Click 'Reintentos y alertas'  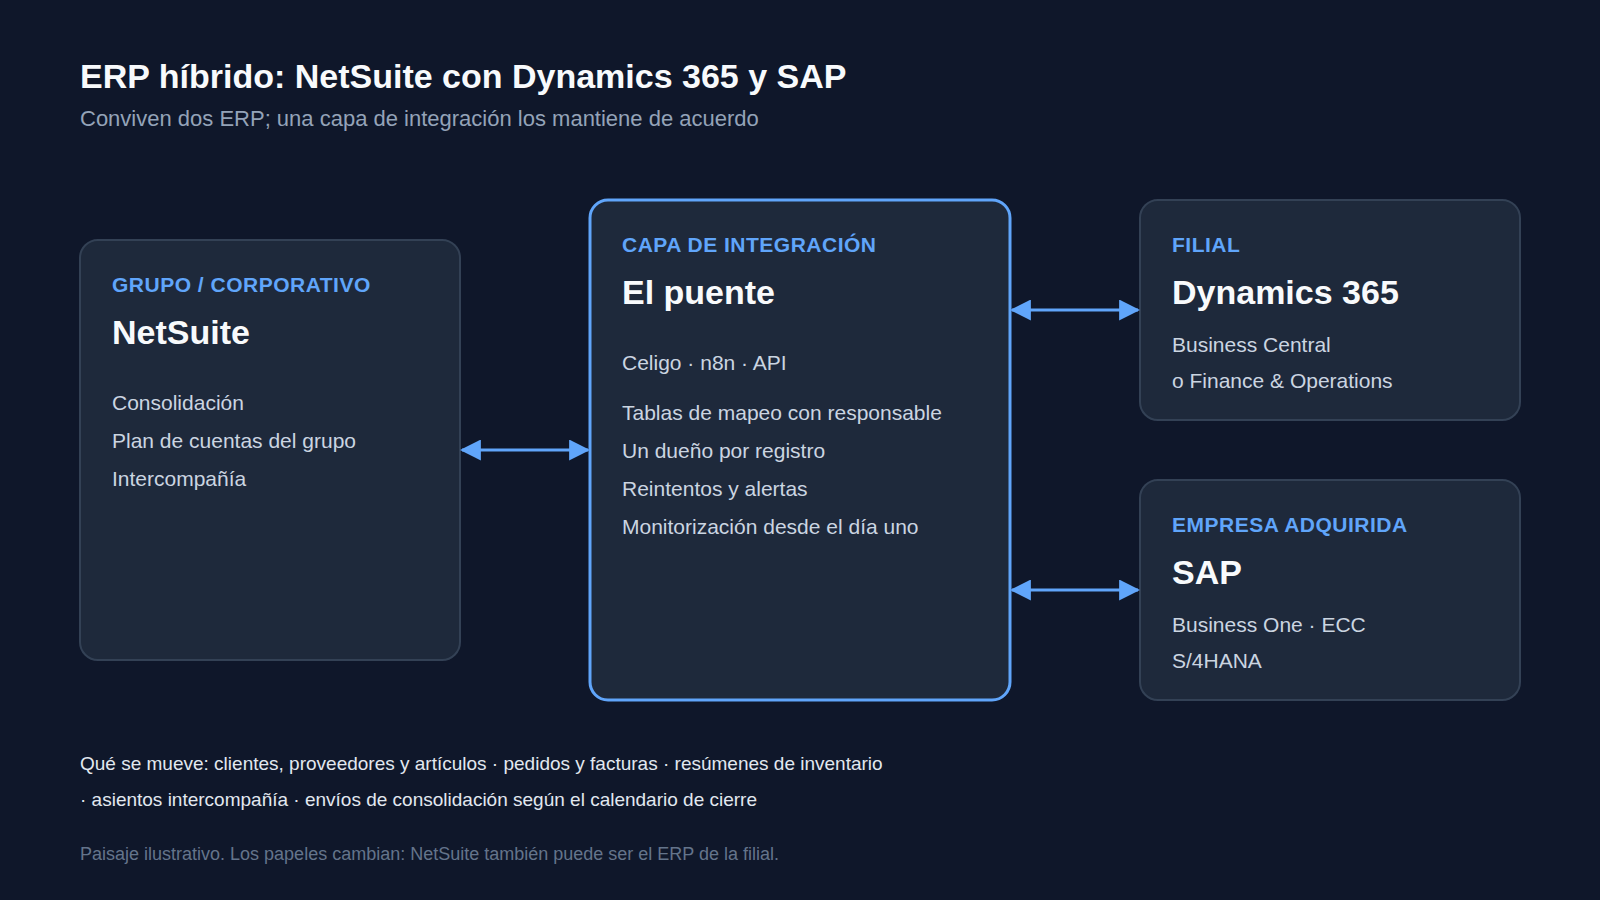(x=715, y=489)
